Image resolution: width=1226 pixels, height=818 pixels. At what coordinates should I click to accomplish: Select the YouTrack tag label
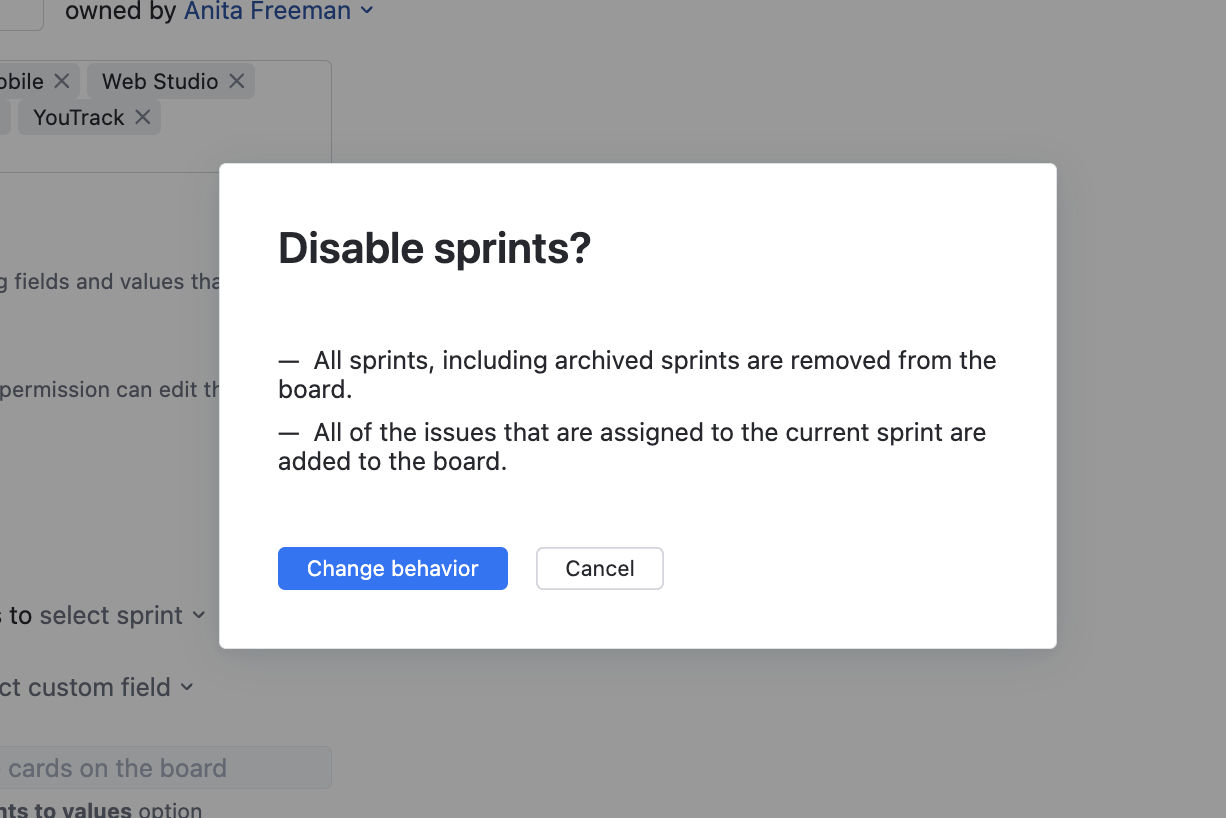pos(76,117)
